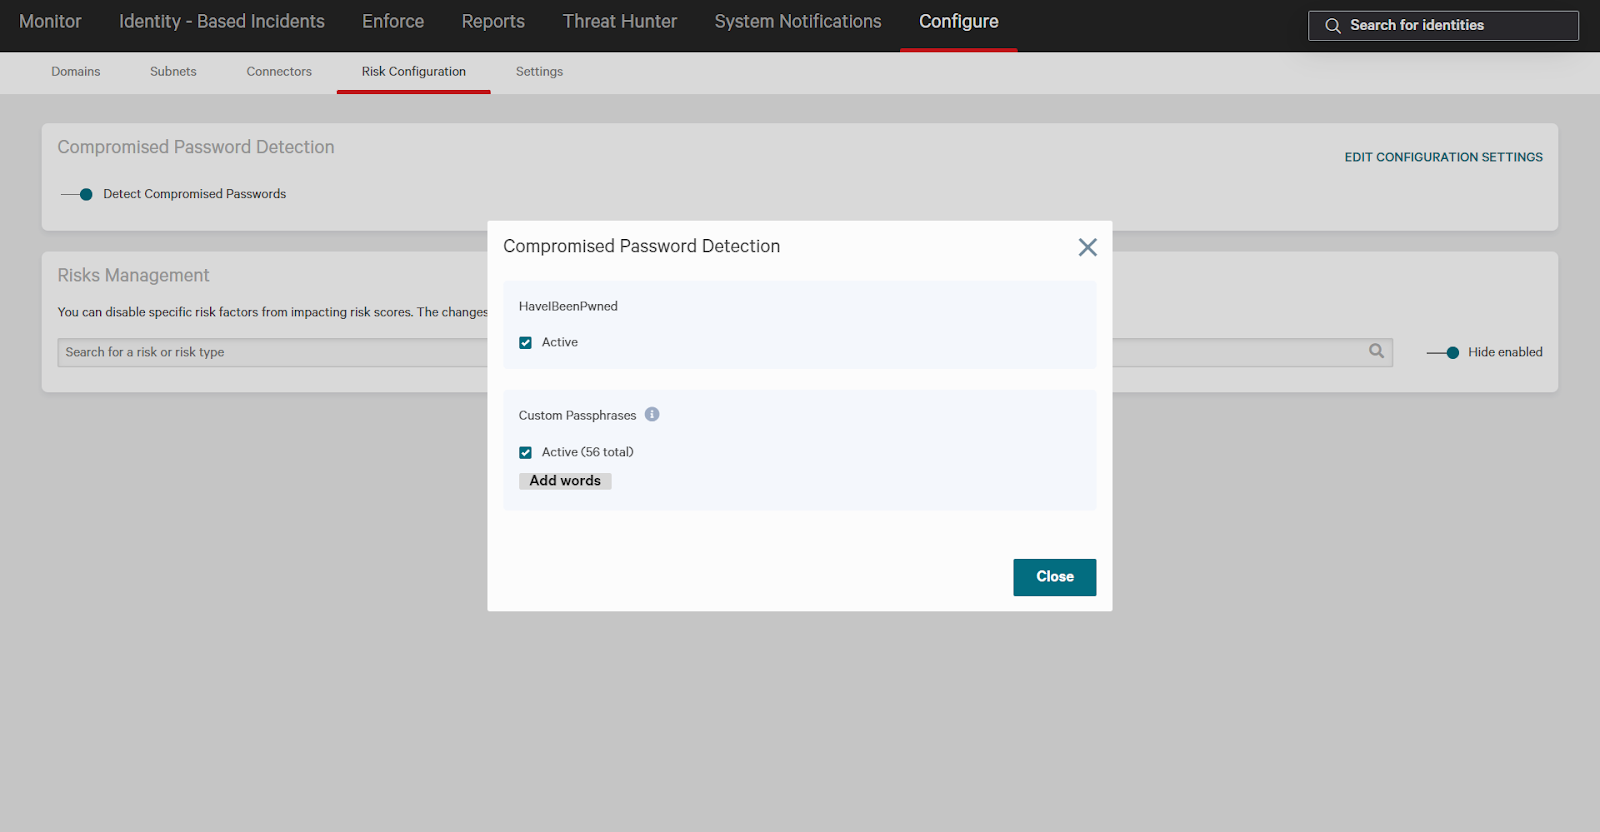Focus the Search for identities field
The height and width of the screenshot is (832, 1600).
1443,26
